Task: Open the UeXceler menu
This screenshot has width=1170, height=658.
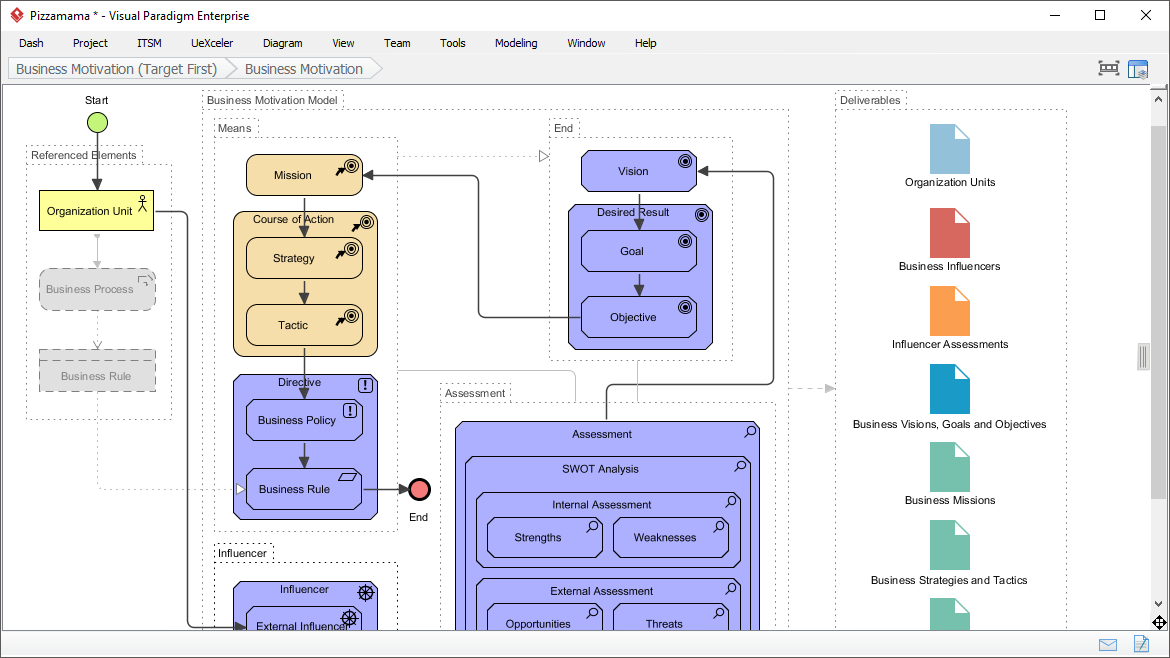Action: 211,43
